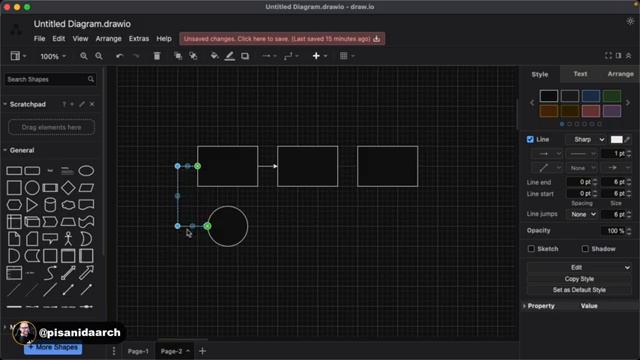Click the To Back toolbar icon
Viewport: 640px width, 360px height.
193,56
